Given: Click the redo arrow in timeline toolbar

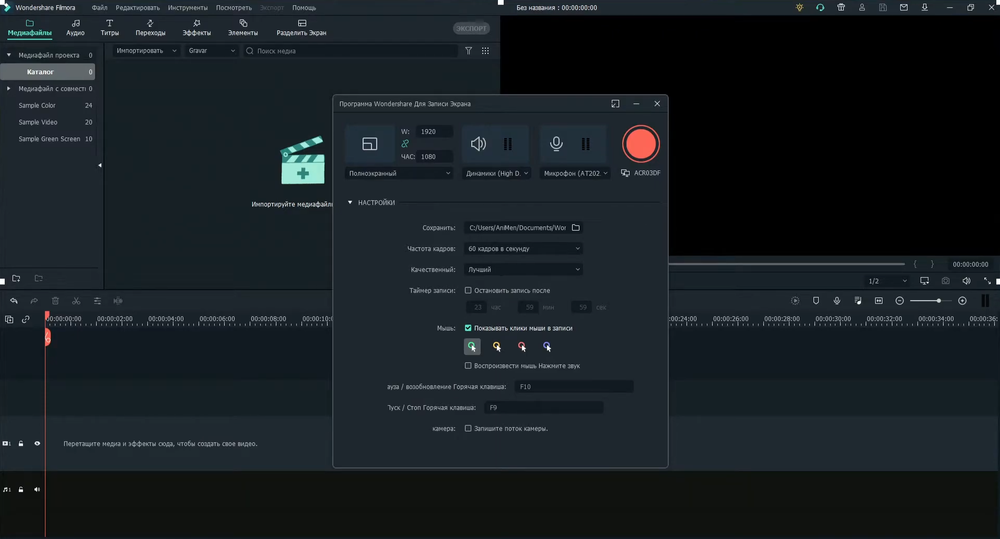Looking at the screenshot, I should coord(34,301).
